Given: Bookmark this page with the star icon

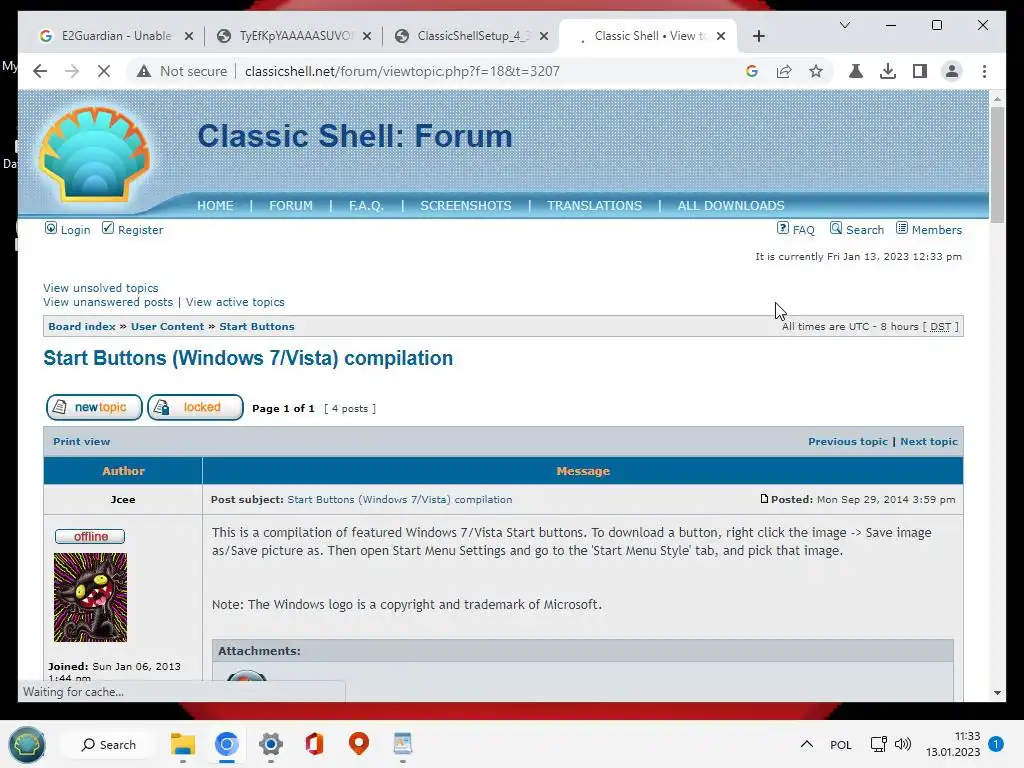Looking at the screenshot, I should point(816,71).
